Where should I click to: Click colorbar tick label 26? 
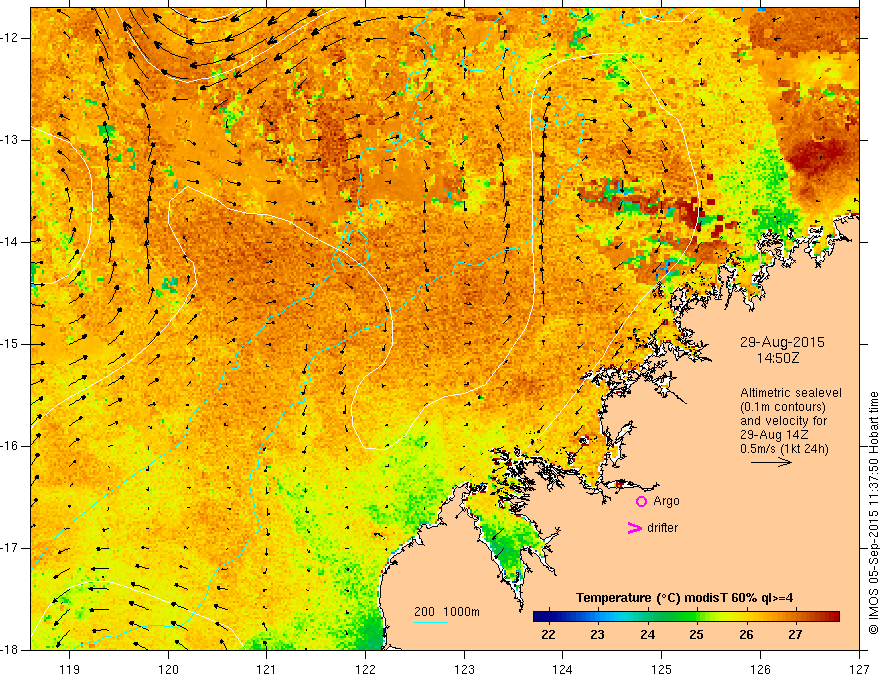click(746, 635)
